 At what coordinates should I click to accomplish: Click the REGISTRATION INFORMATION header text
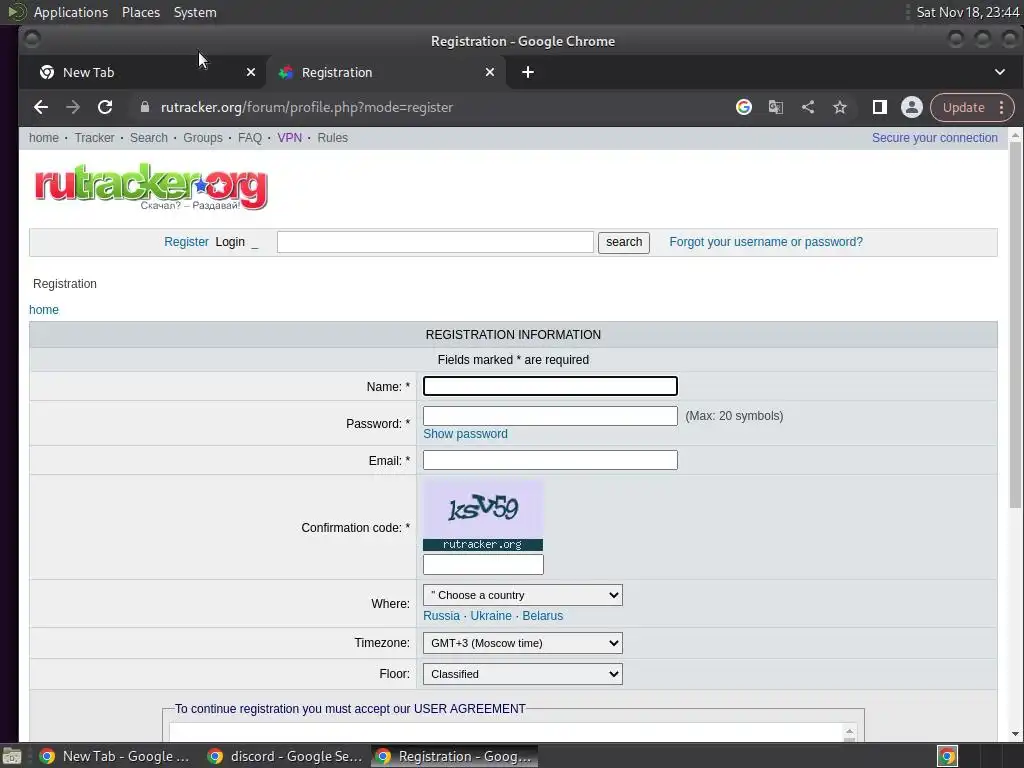tap(513, 334)
